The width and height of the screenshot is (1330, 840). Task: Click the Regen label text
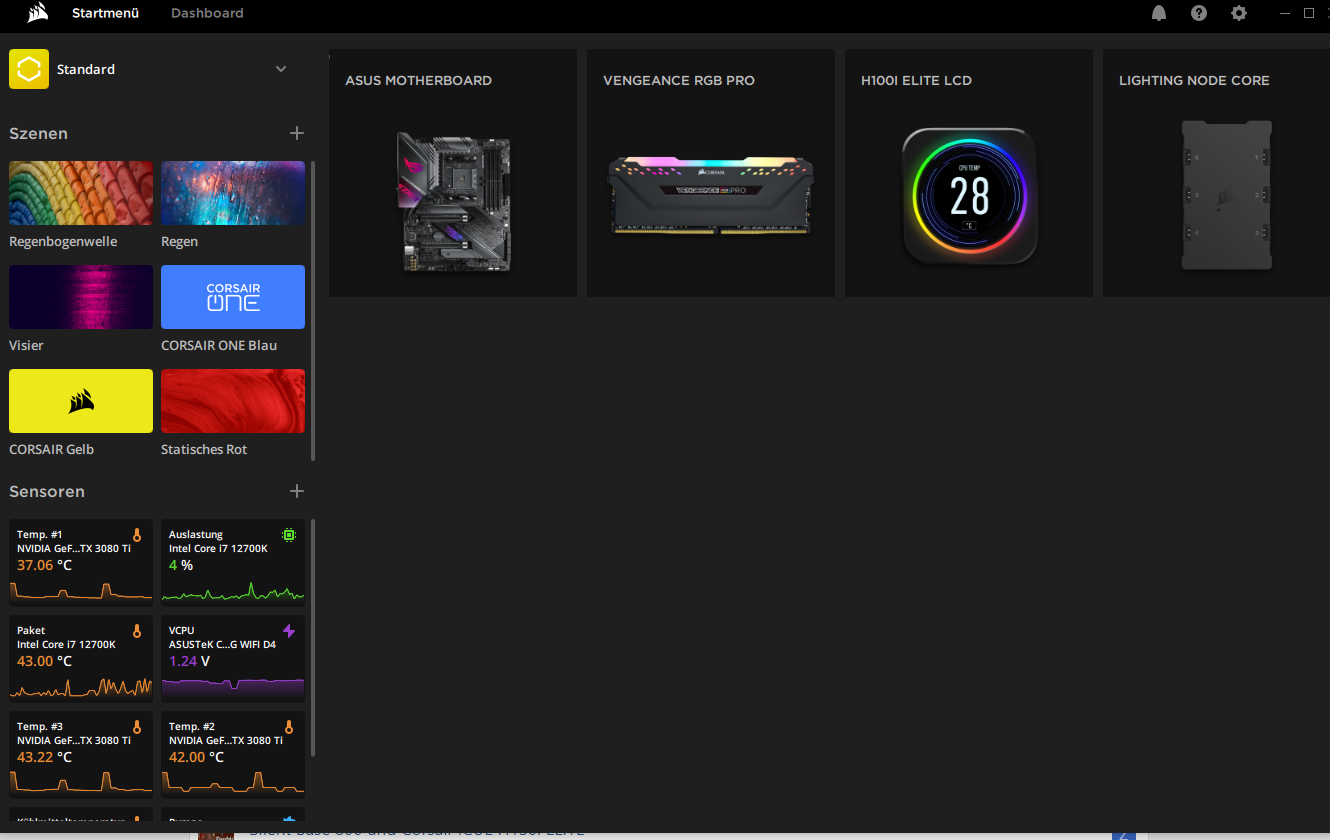tap(179, 241)
